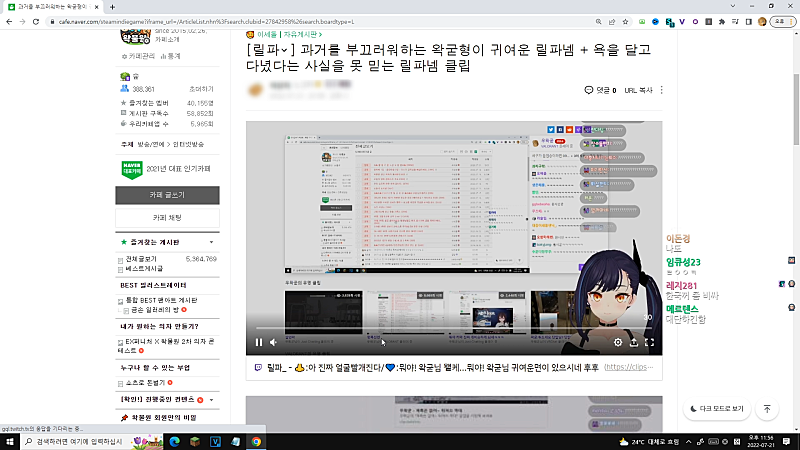Click the browser forward arrow
The image size is (800, 450).
pyautogui.click(x=22, y=21)
